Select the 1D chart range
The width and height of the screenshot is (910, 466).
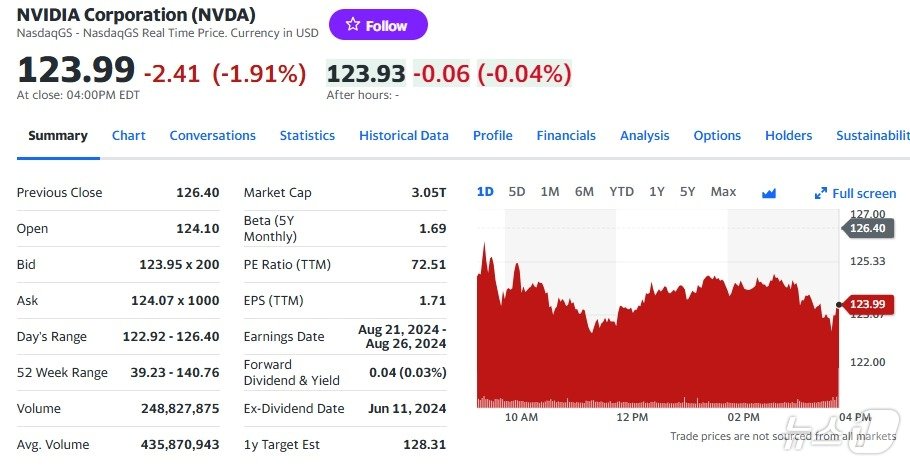(x=485, y=192)
